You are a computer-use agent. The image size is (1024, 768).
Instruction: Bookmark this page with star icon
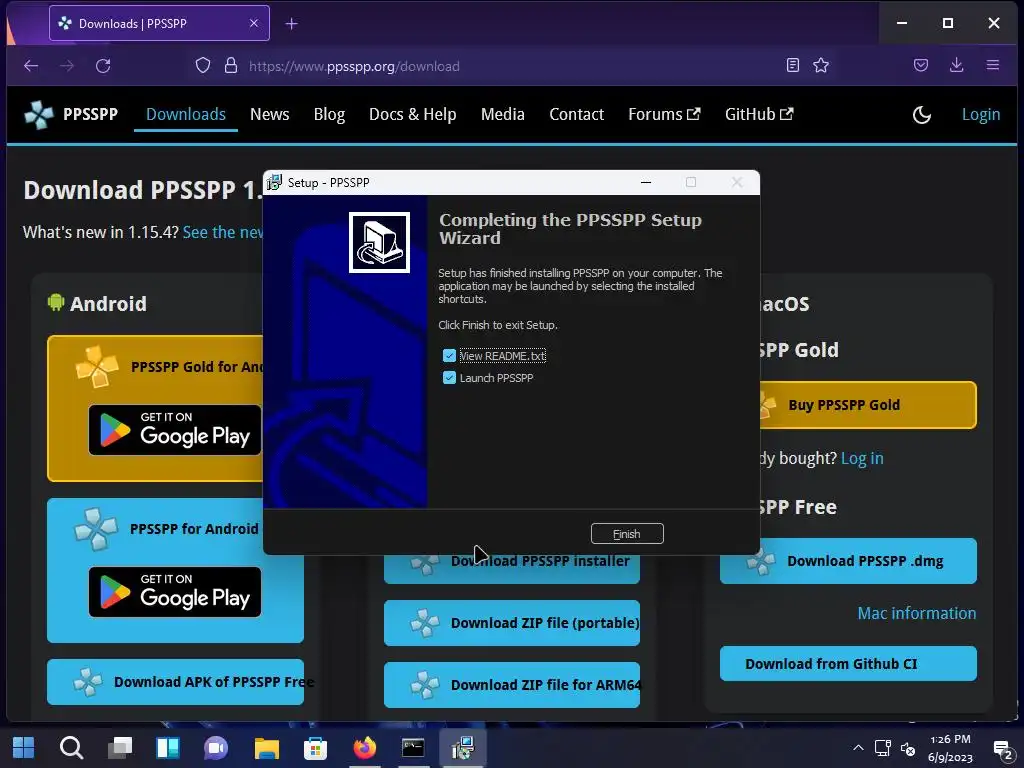coord(821,65)
